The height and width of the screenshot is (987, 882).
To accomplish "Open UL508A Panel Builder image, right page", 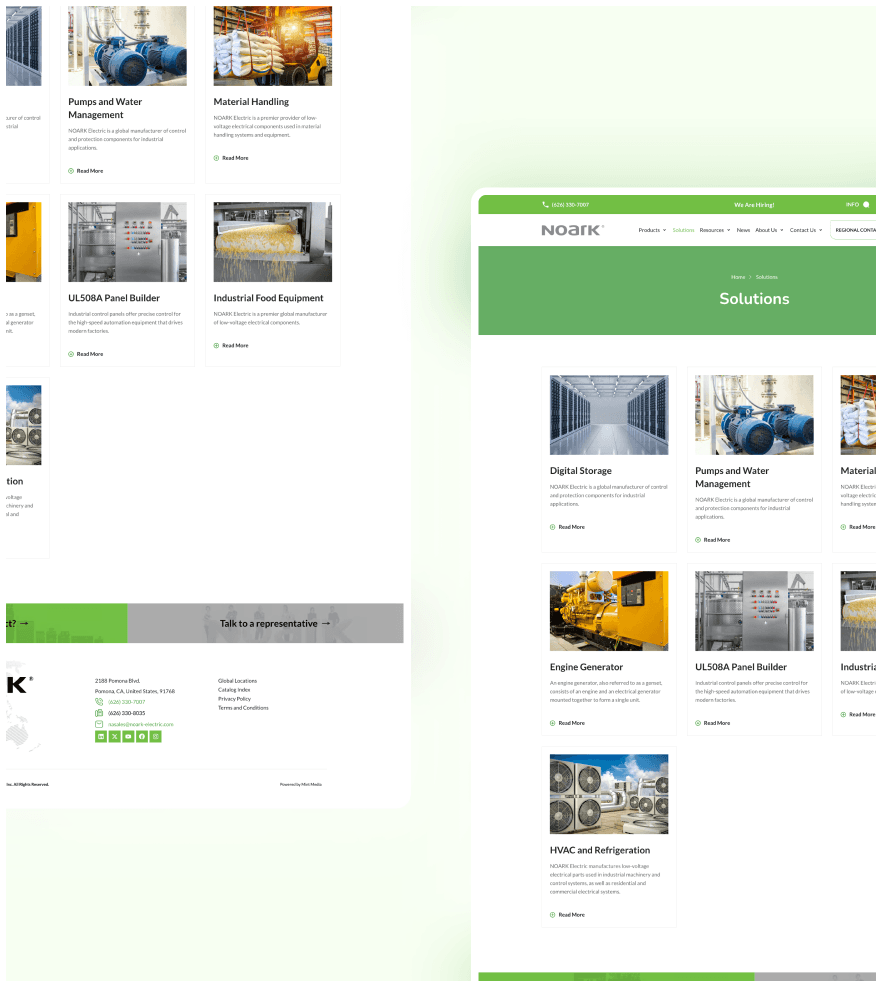I will pos(754,611).
